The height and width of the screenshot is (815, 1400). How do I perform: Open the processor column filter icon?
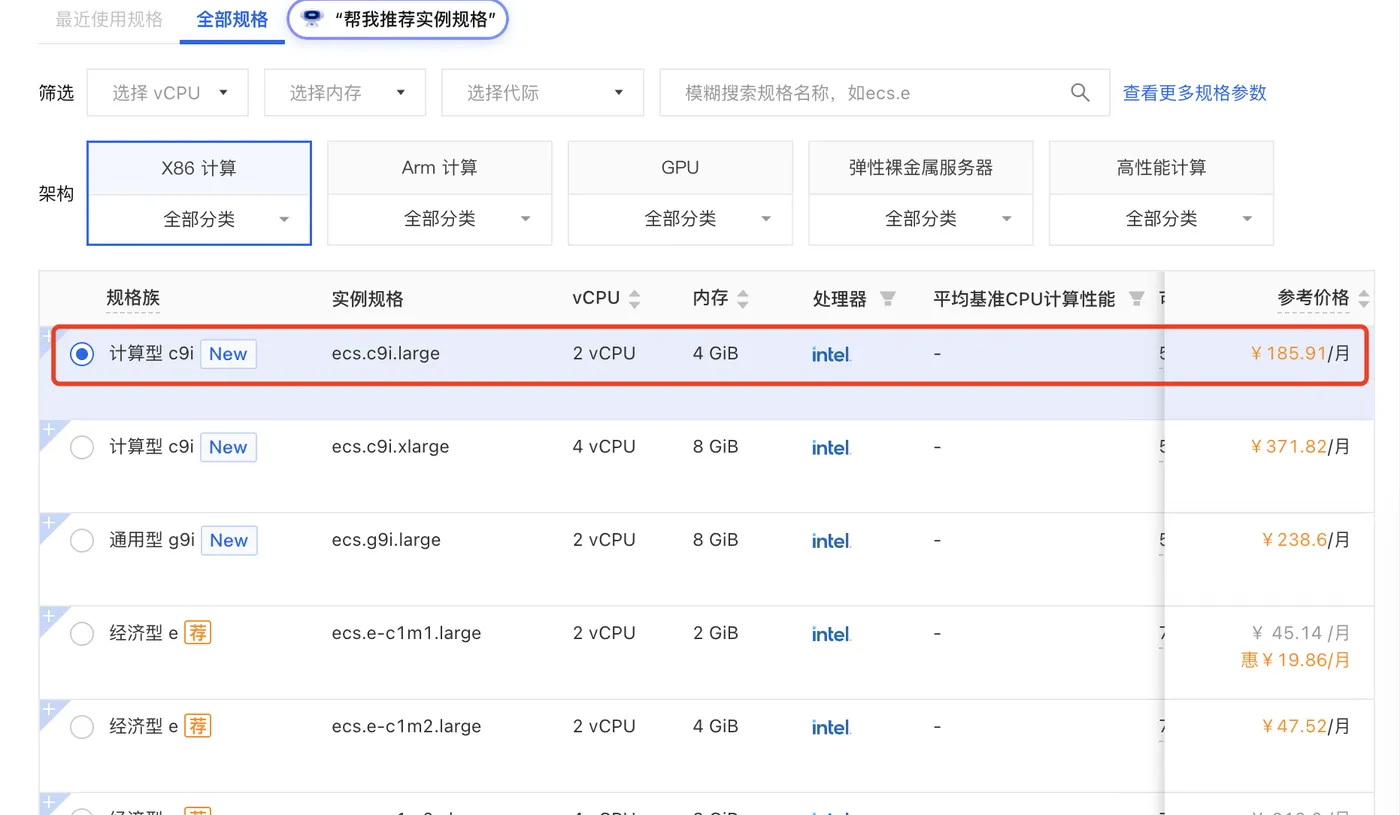(x=887, y=299)
